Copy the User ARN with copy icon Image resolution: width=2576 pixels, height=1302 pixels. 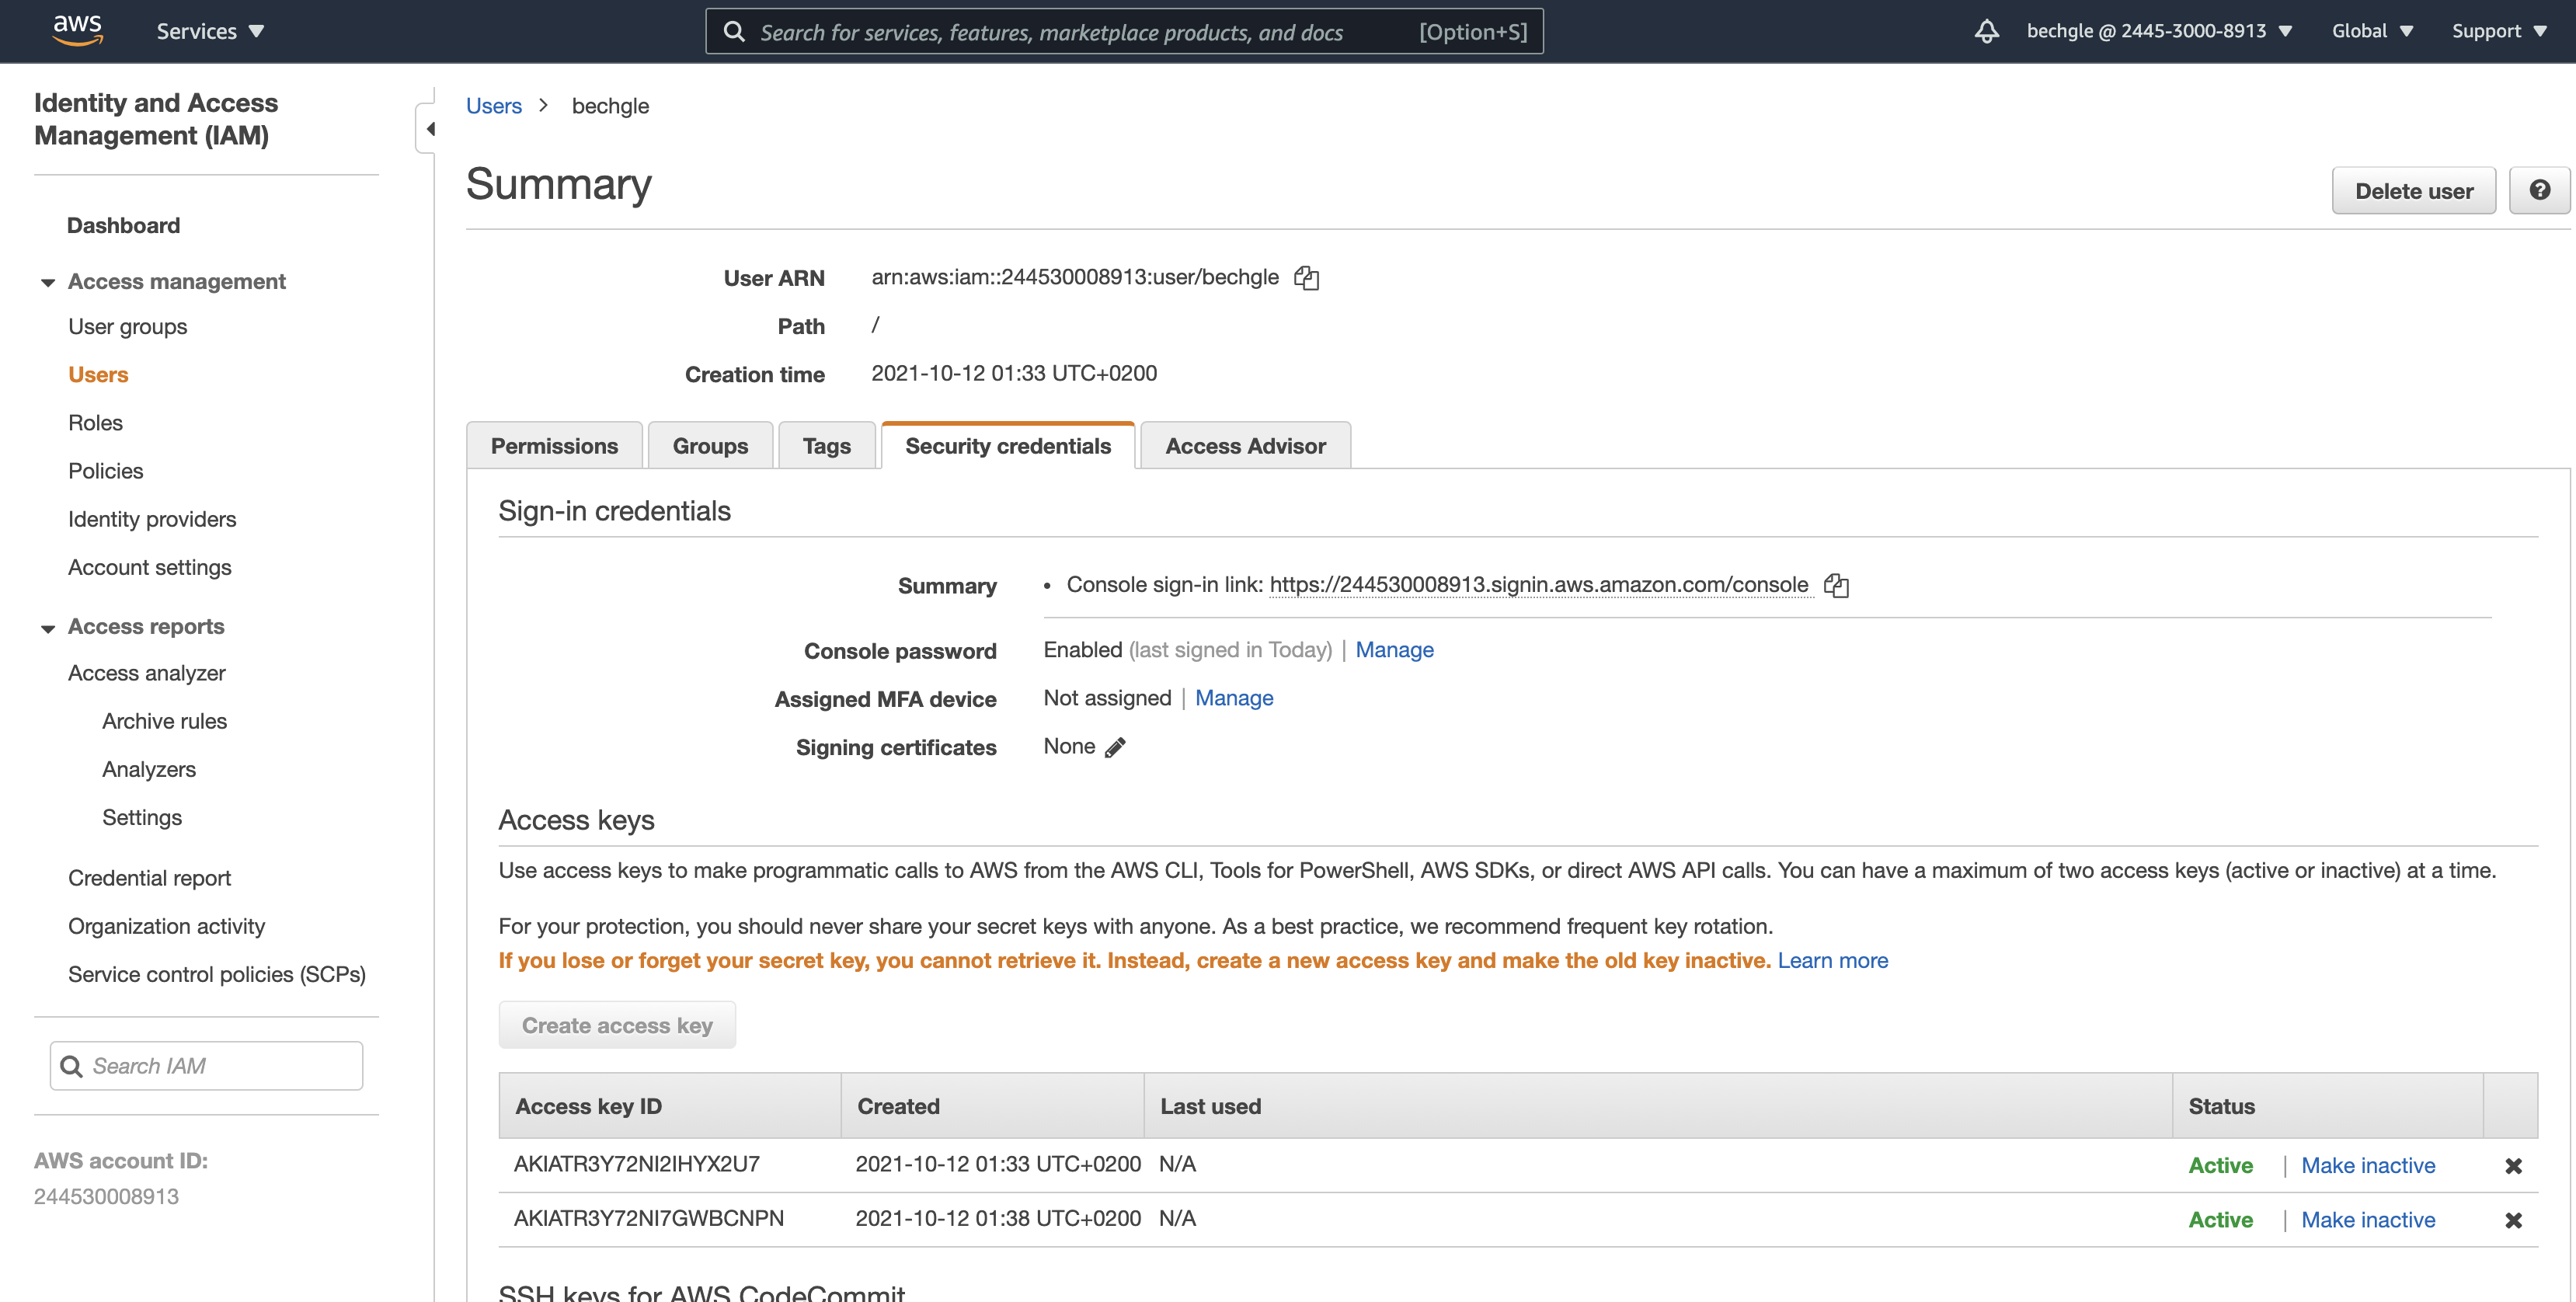(x=1306, y=278)
